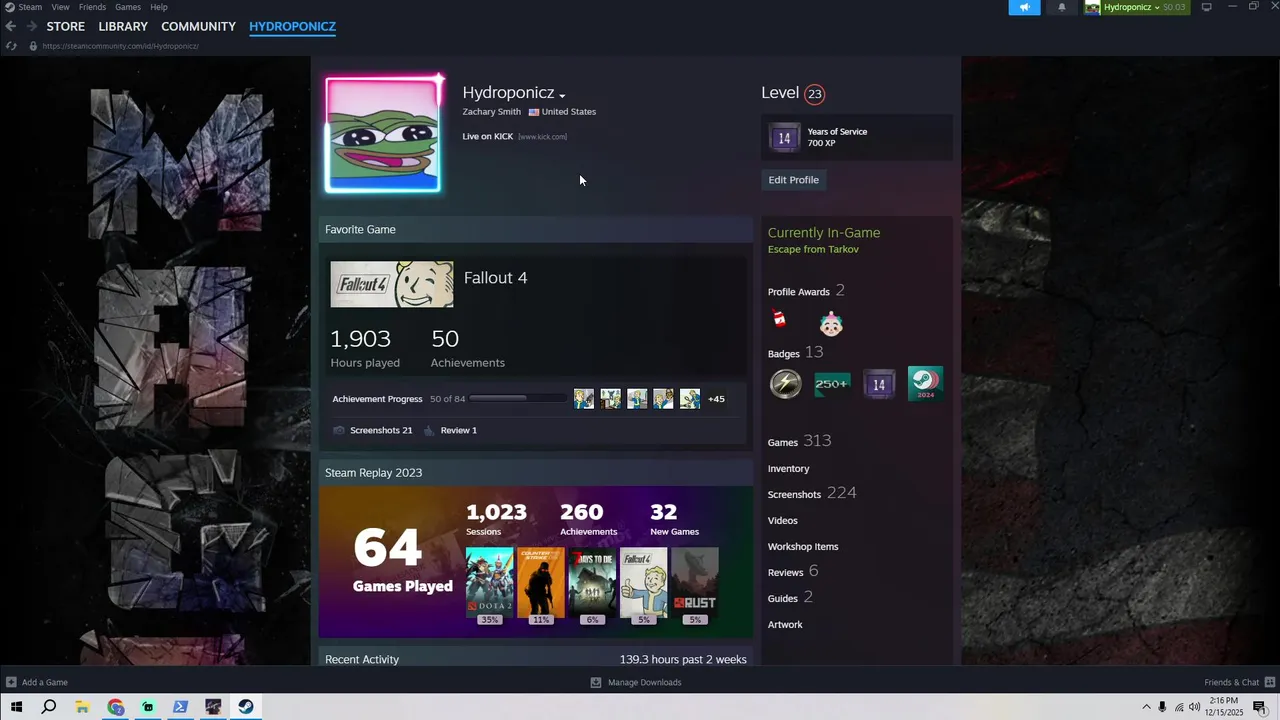The image size is (1280, 720).
Task: Open the notifications bell
Action: [1062, 7]
